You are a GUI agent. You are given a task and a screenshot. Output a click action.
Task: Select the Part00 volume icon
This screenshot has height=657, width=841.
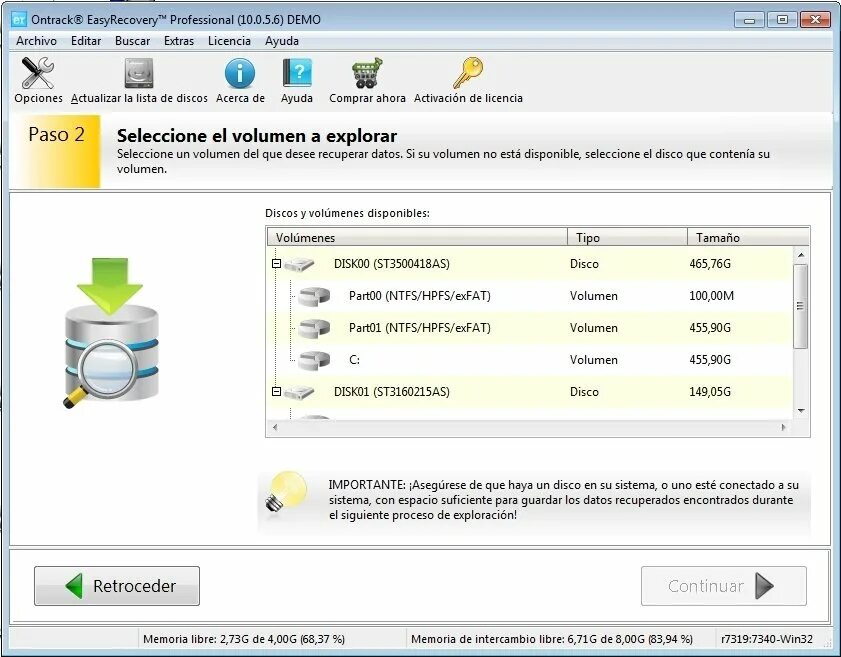pos(314,296)
